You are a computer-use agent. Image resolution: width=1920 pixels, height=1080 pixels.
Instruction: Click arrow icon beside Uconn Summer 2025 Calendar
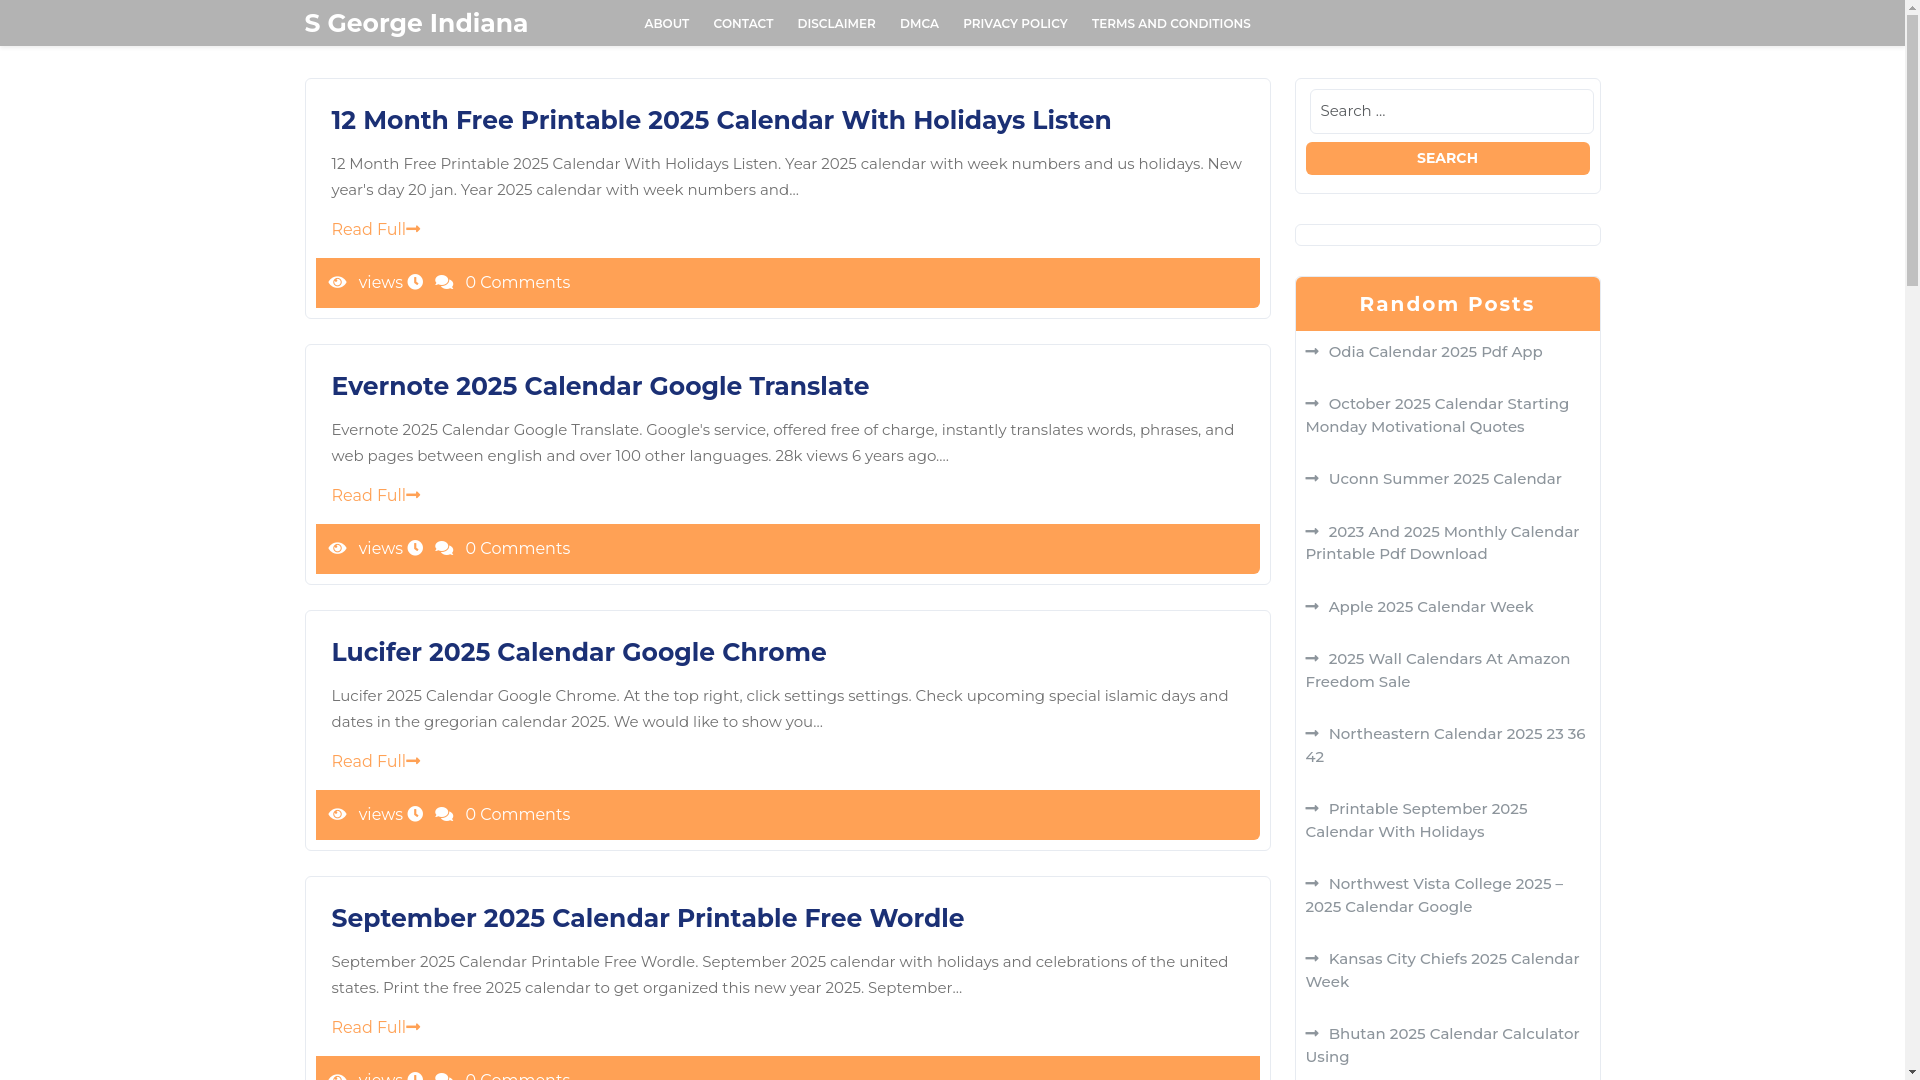tap(1312, 479)
